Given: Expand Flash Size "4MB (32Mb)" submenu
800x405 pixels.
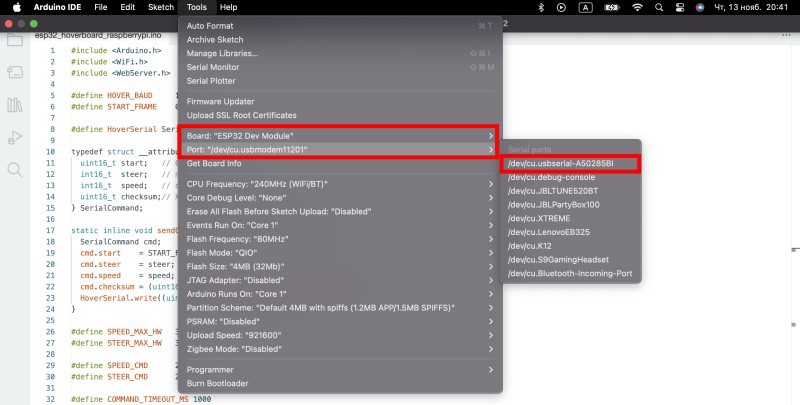Looking at the screenshot, I should tap(340, 267).
